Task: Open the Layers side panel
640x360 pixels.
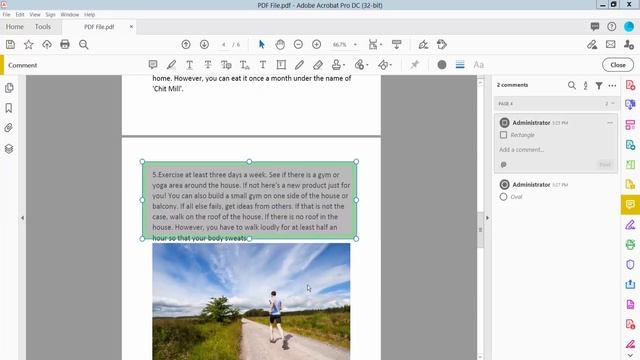Action: [x=9, y=149]
